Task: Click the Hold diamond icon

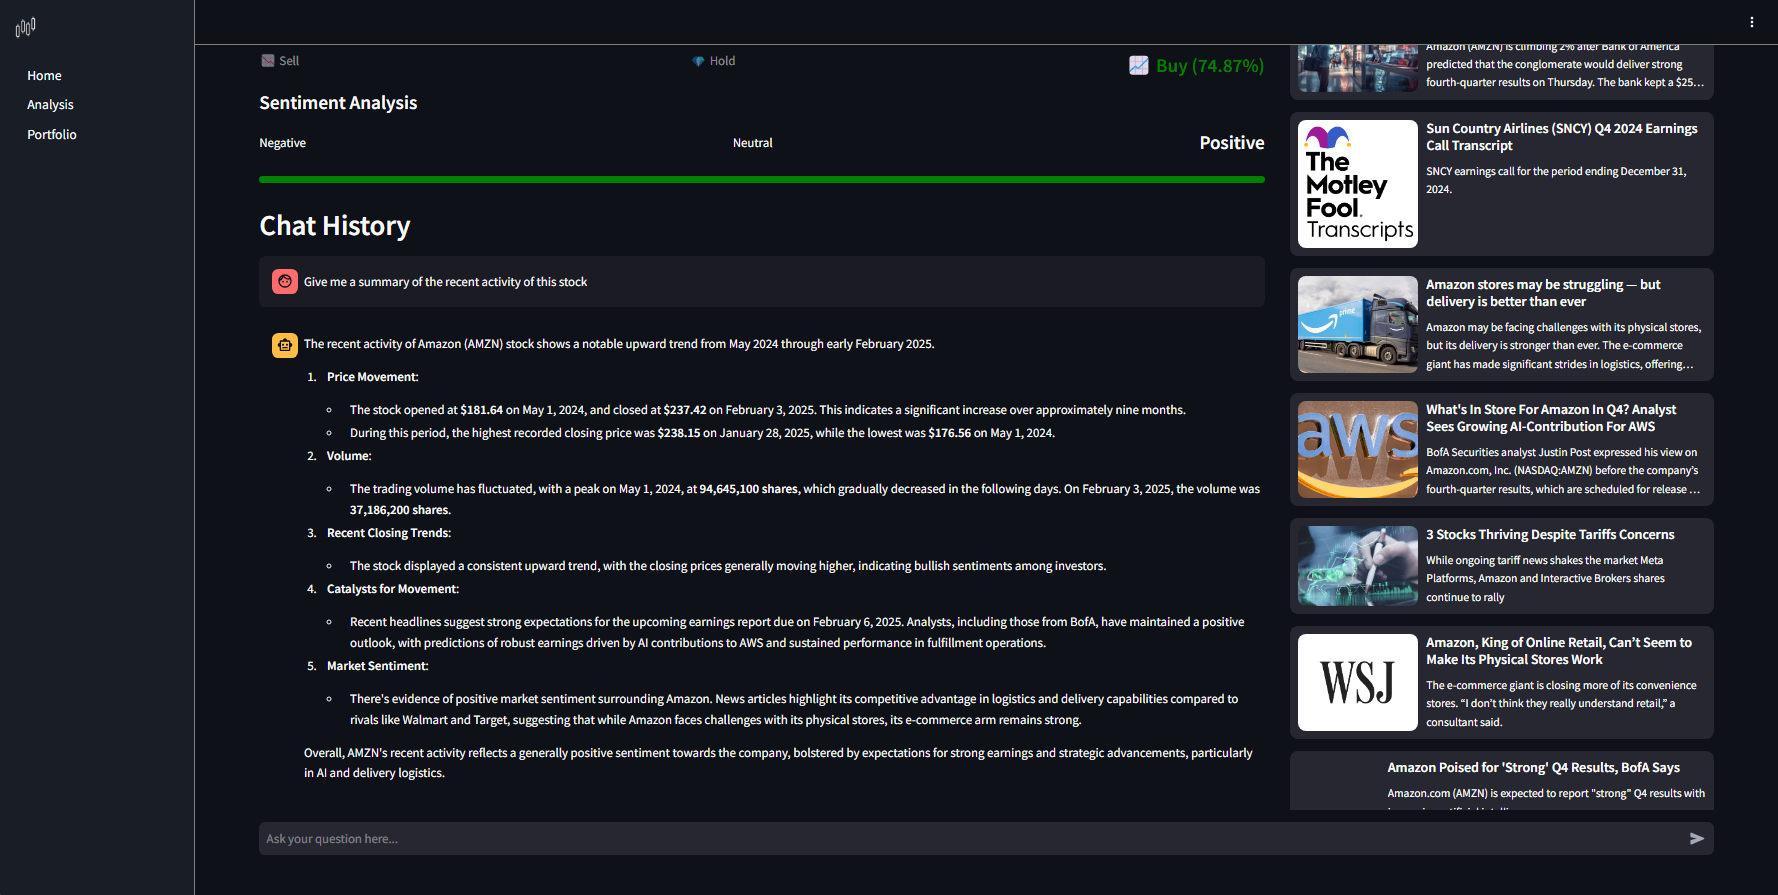Action: point(698,61)
